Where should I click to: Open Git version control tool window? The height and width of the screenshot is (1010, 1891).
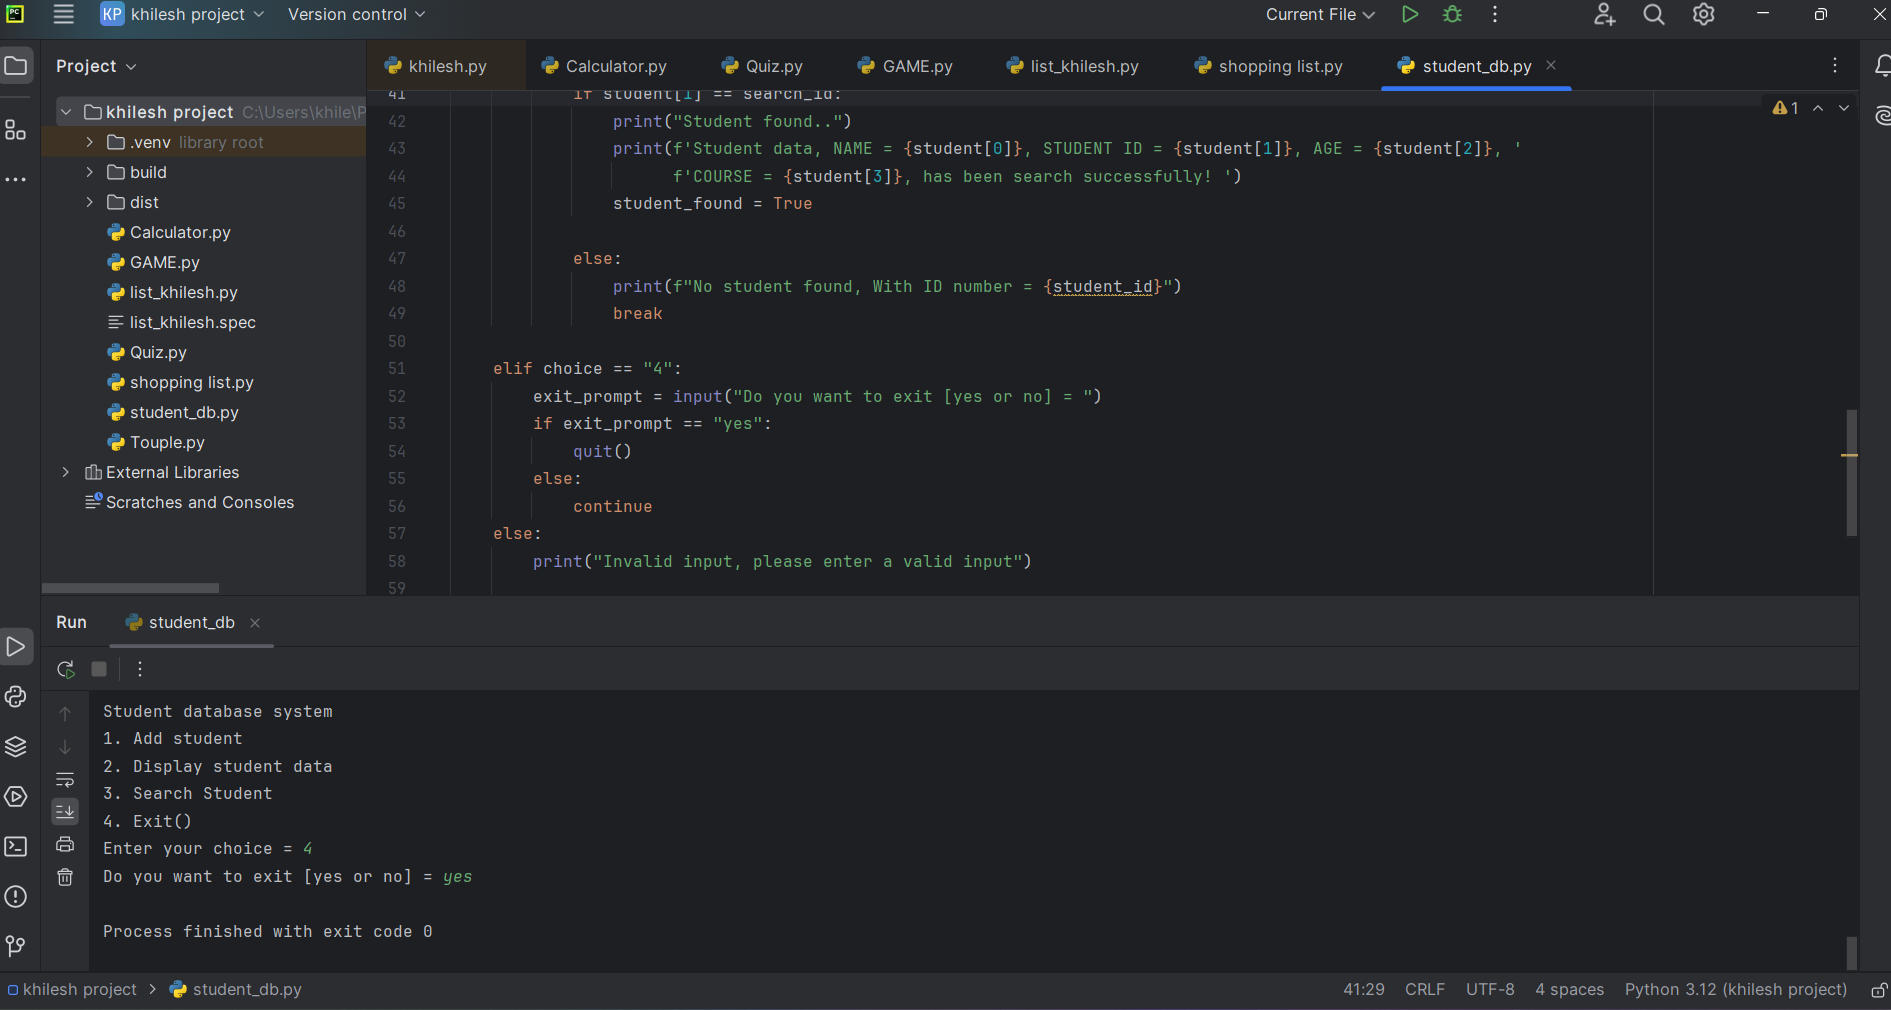click(x=16, y=946)
